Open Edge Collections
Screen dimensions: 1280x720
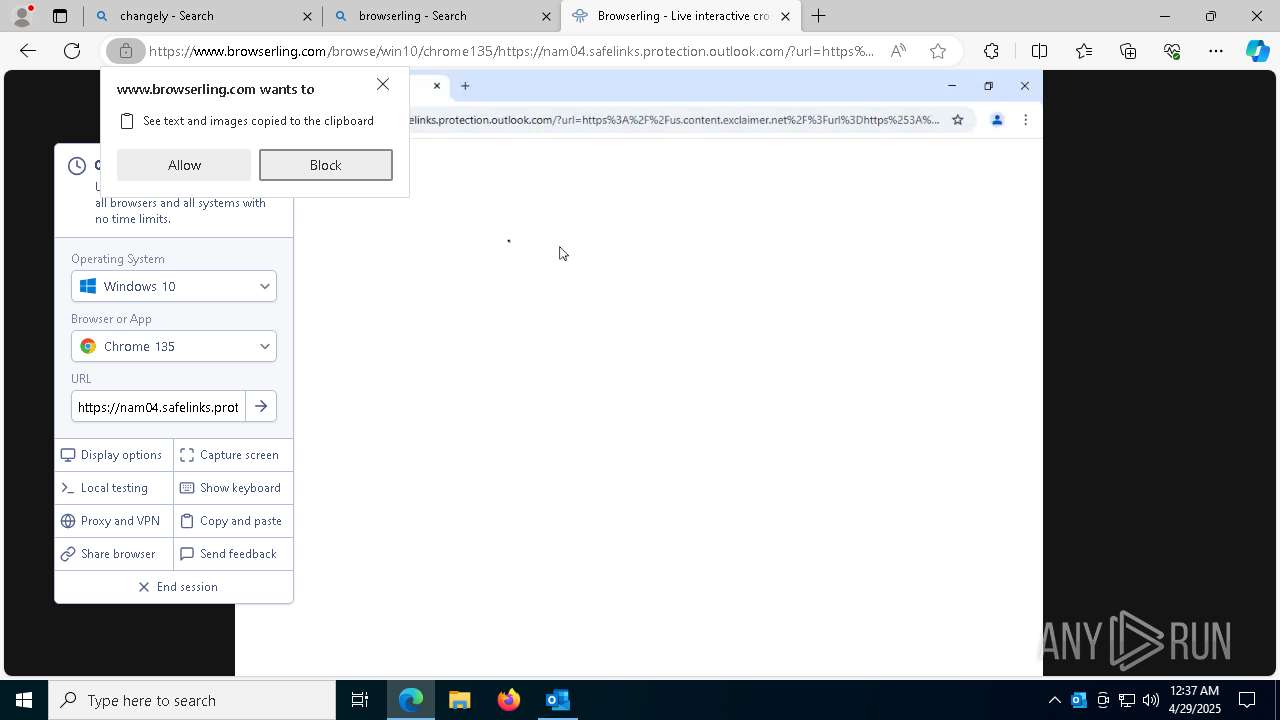click(x=1128, y=51)
